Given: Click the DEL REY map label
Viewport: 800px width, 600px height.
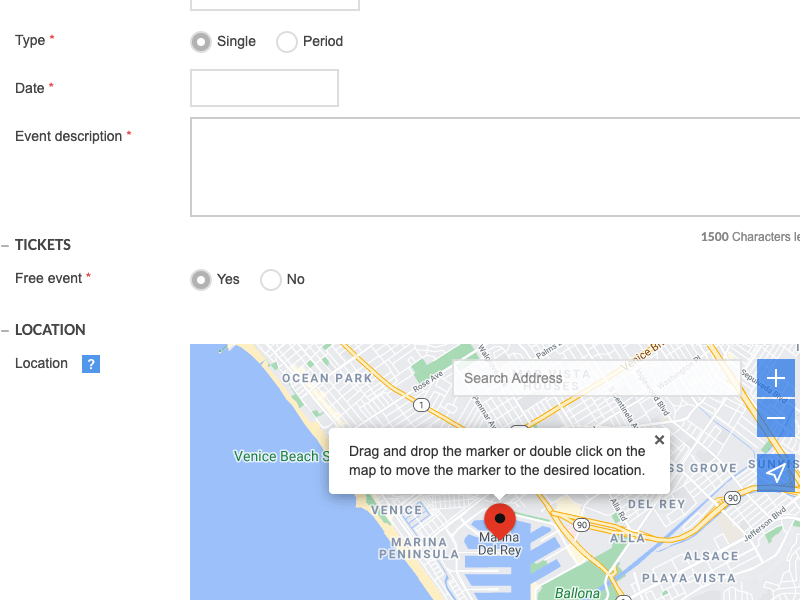Looking at the screenshot, I should [x=657, y=504].
